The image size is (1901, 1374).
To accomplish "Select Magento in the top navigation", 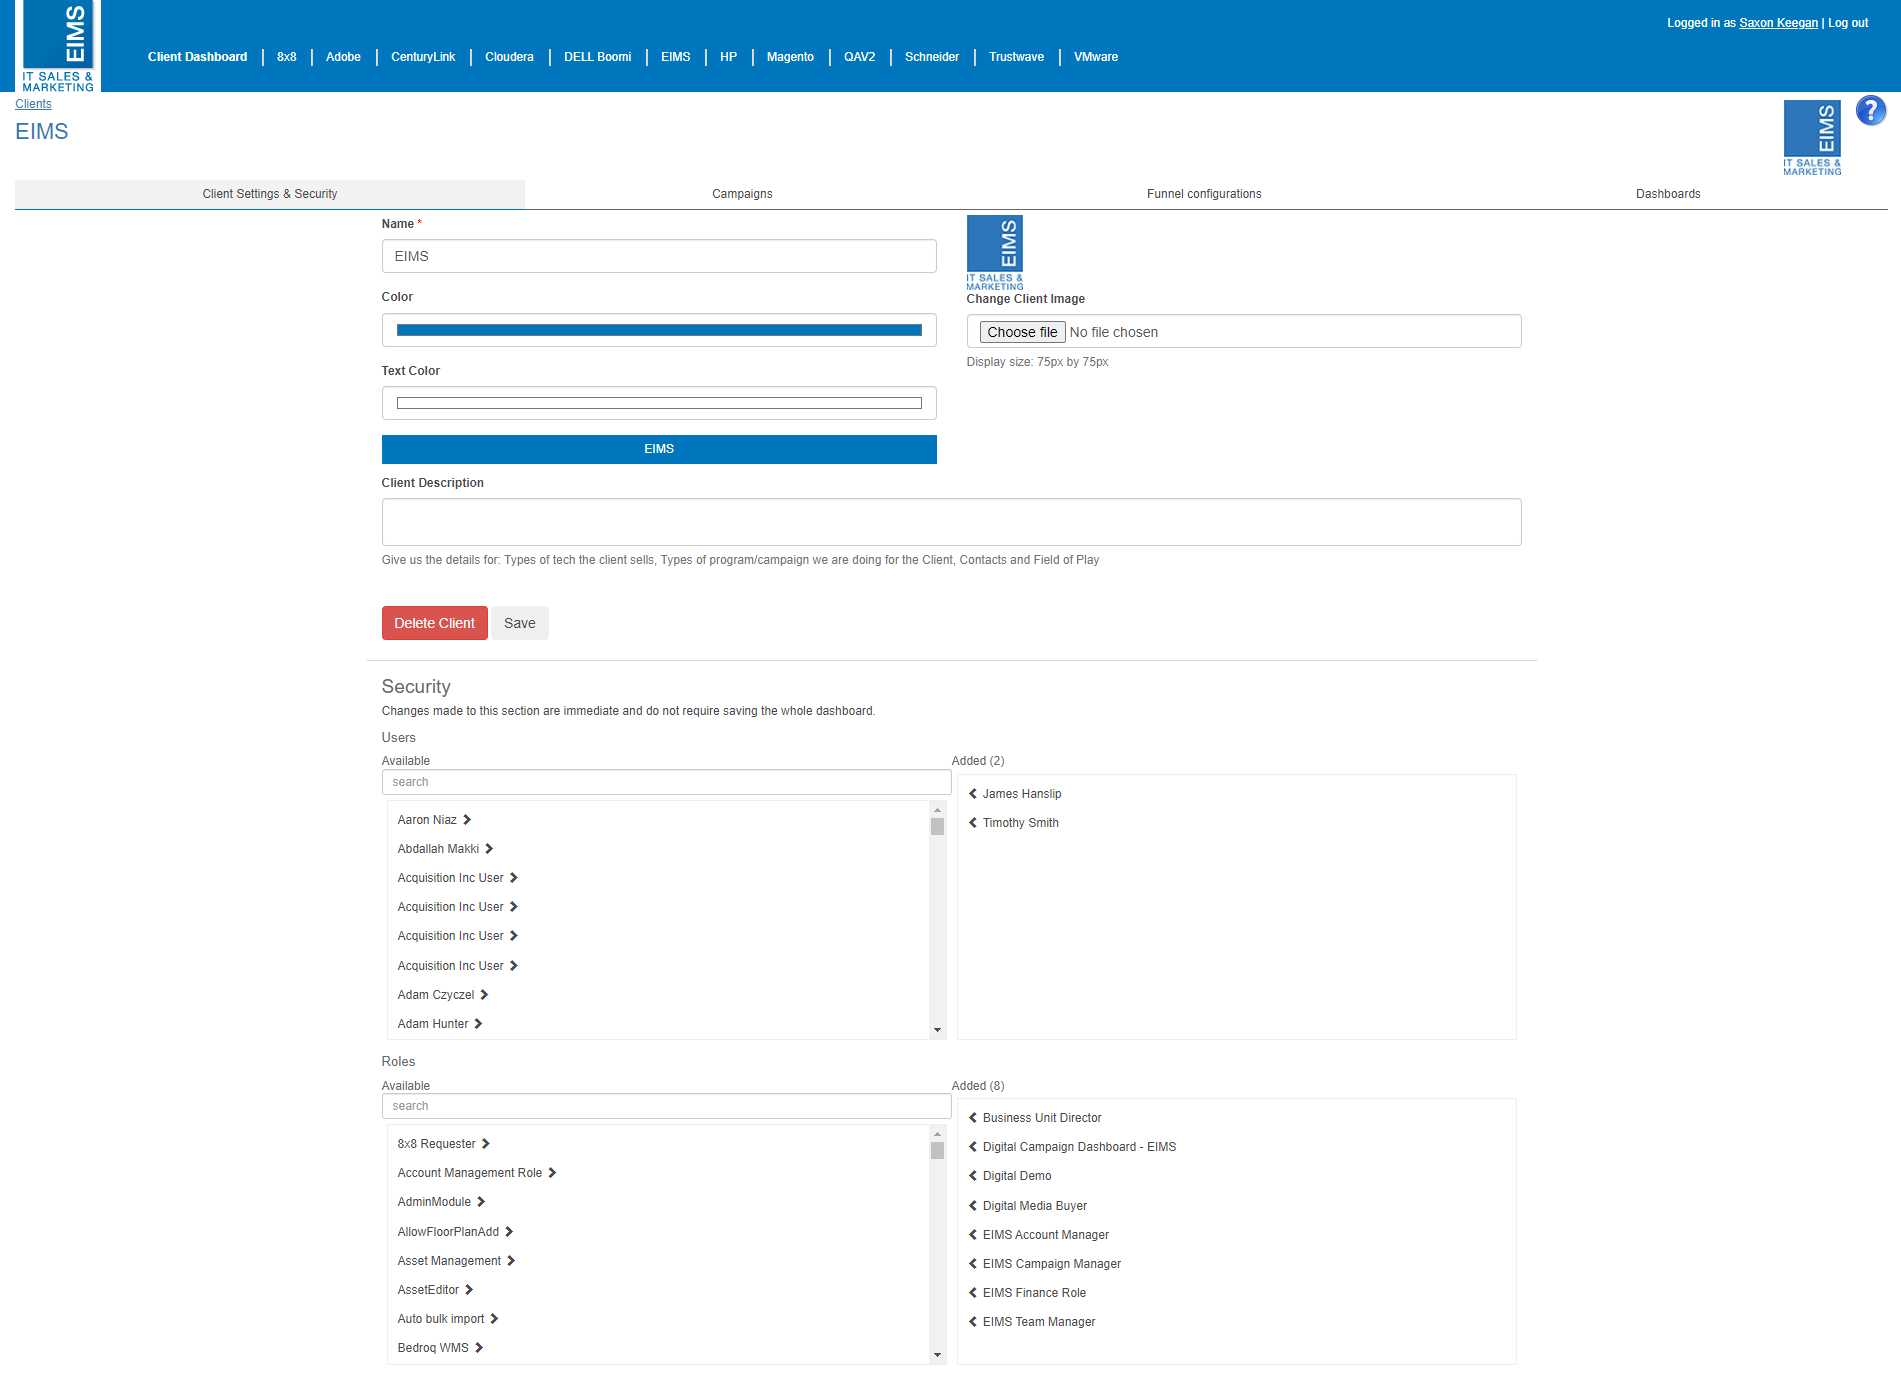I will (x=790, y=57).
